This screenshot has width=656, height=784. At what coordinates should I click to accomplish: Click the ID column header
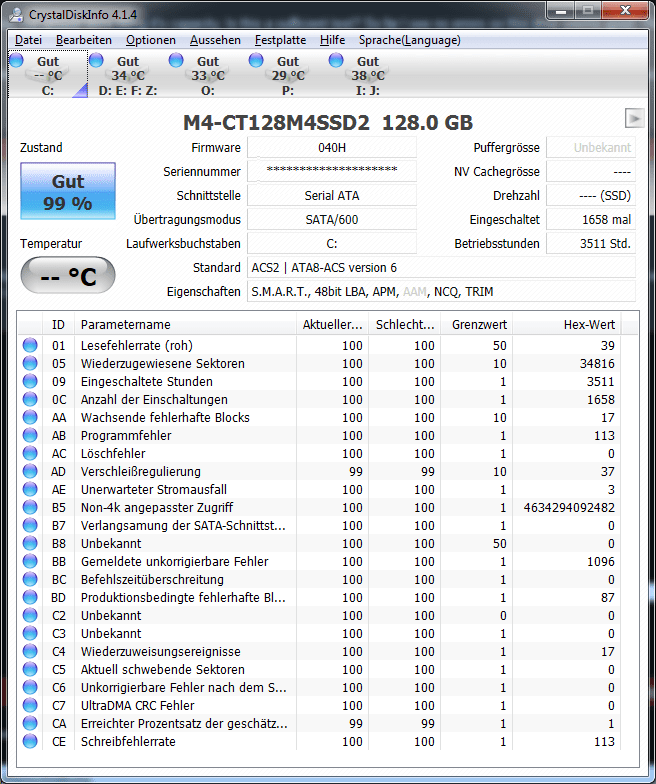point(58,324)
